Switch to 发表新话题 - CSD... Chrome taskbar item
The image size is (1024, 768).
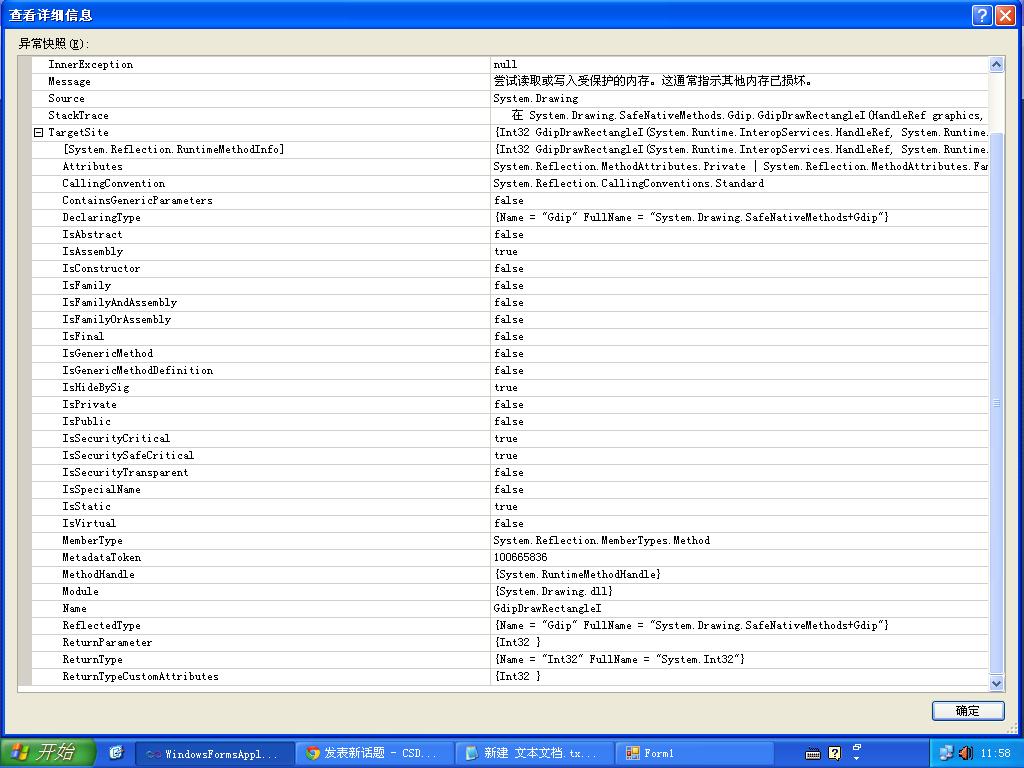tap(373, 754)
